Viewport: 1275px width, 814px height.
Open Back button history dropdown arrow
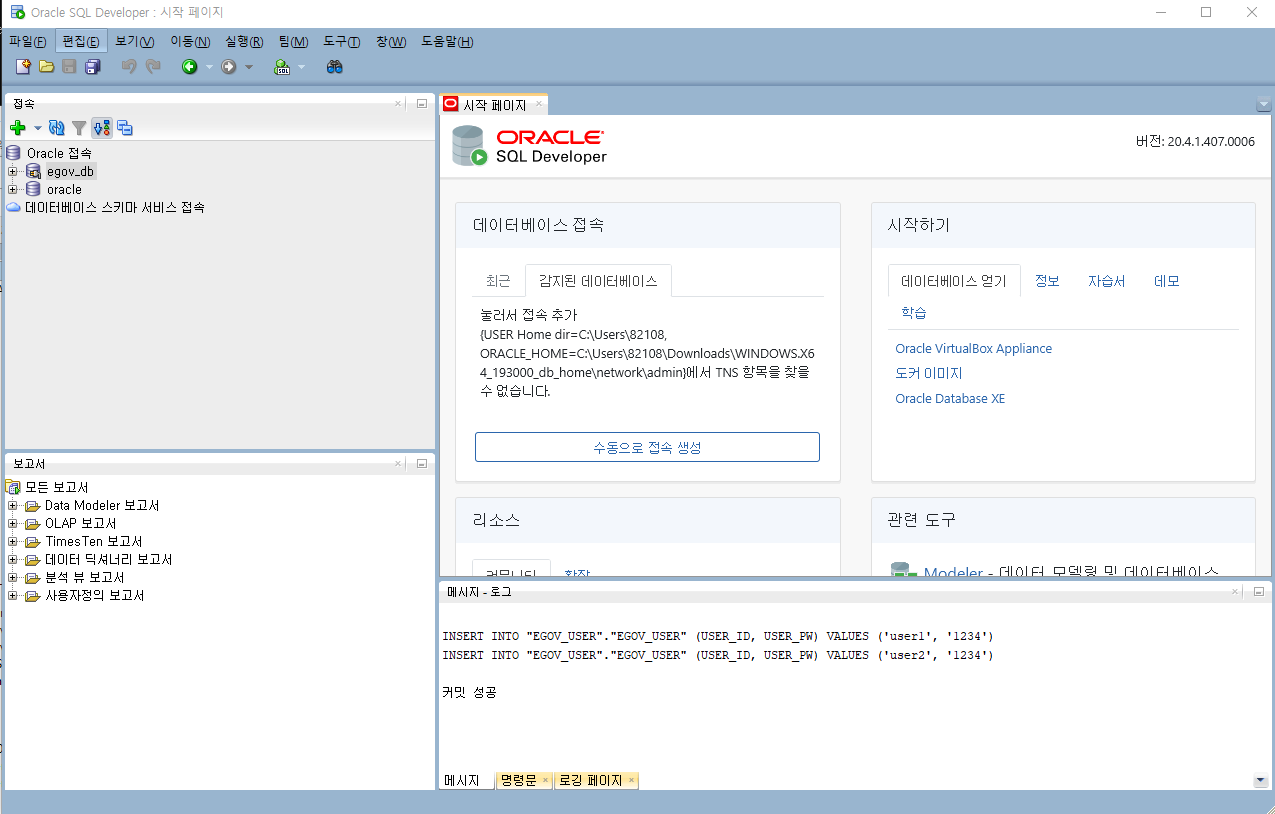point(209,68)
